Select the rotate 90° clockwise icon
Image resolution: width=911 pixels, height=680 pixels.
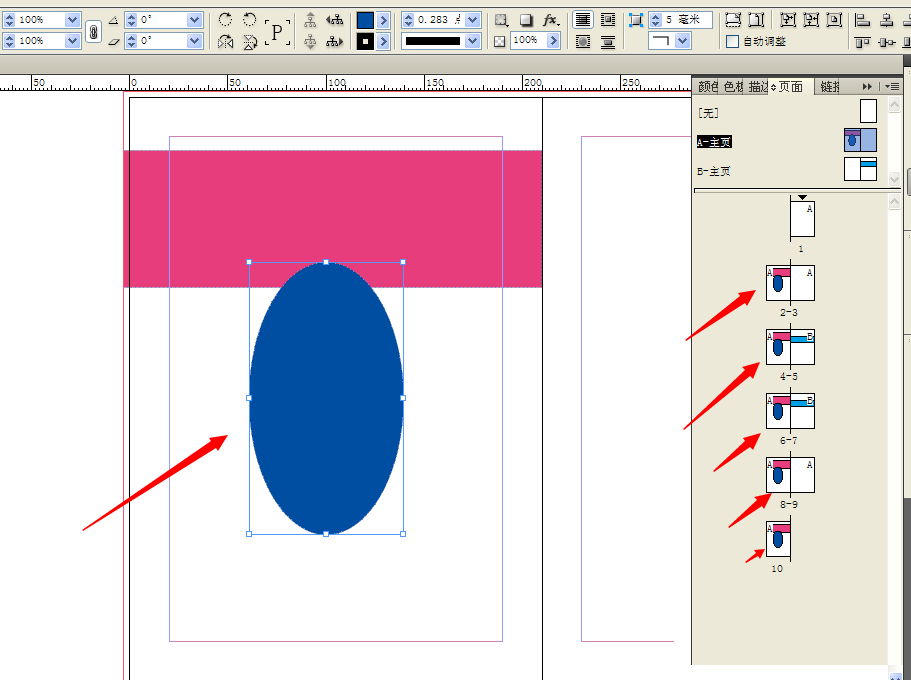(227, 17)
